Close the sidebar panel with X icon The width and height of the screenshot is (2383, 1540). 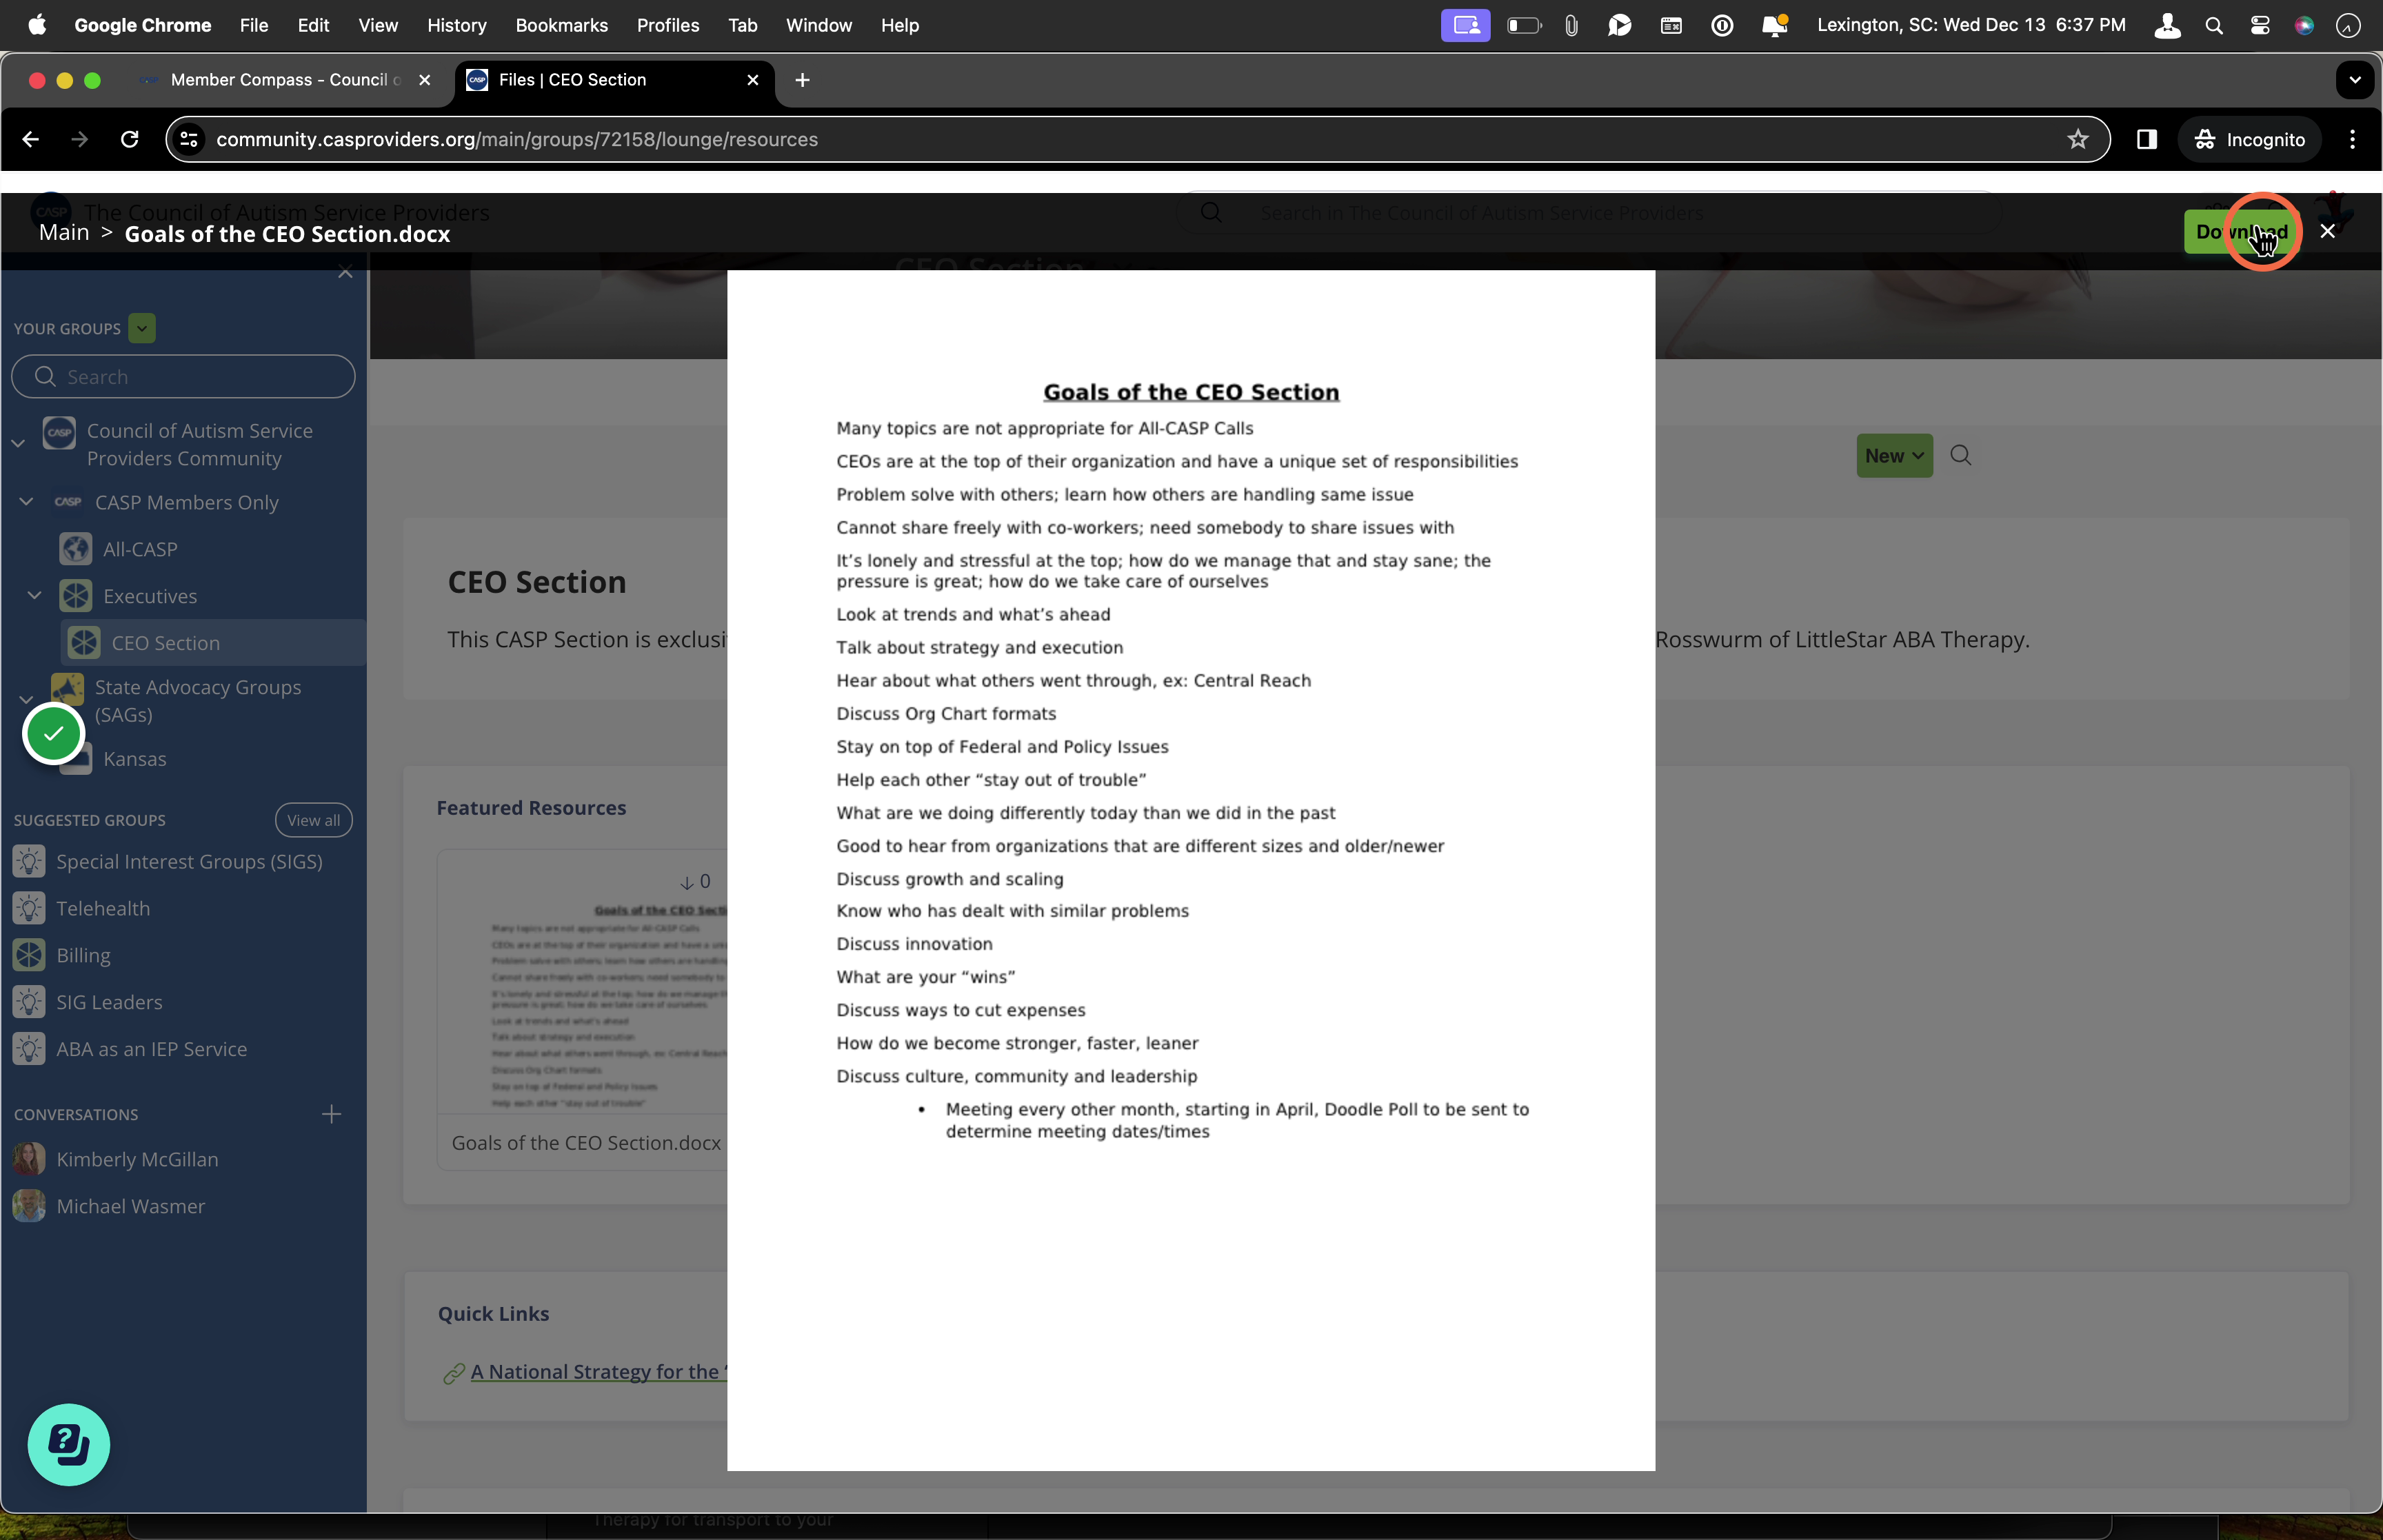point(345,272)
